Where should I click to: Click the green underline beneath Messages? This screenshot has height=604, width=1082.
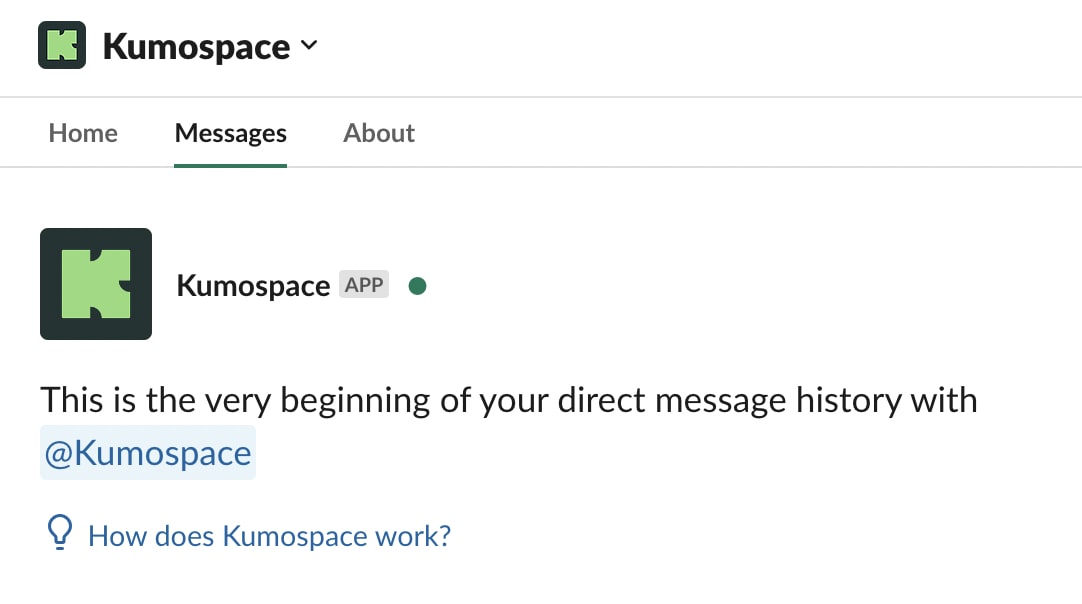click(230, 166)
